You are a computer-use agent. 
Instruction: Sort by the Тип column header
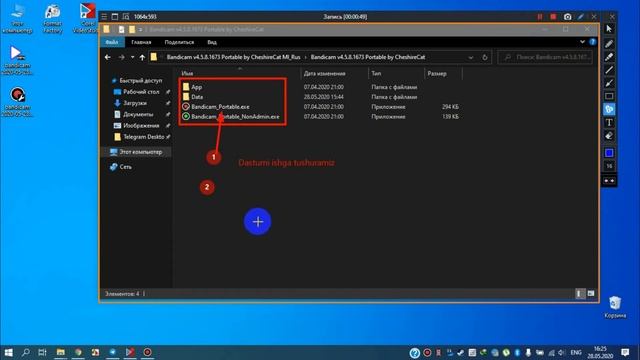tap(376, 73)
